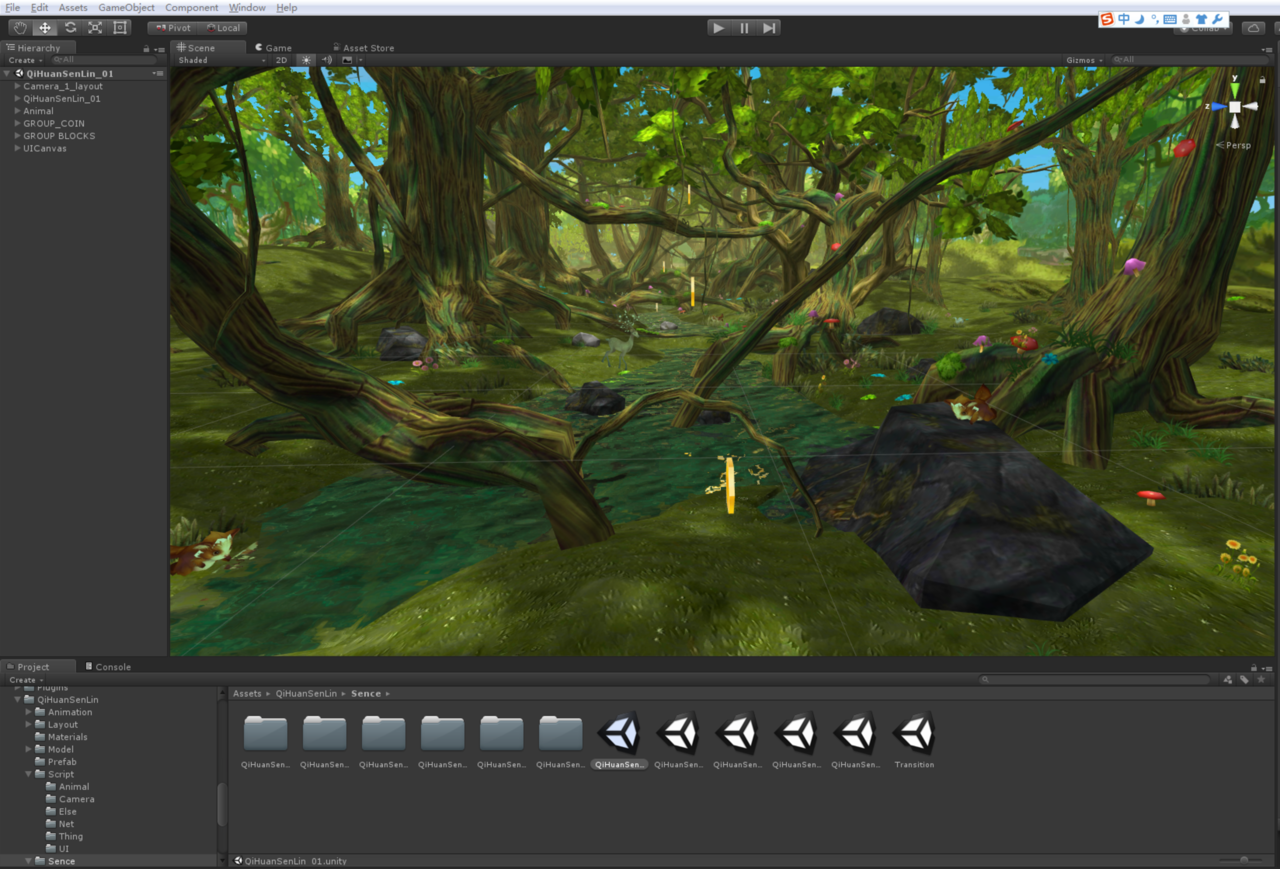Expand the GROUP BLOCKS object
The height and width of the screenshot is (869, 1280).
(17, 136)
